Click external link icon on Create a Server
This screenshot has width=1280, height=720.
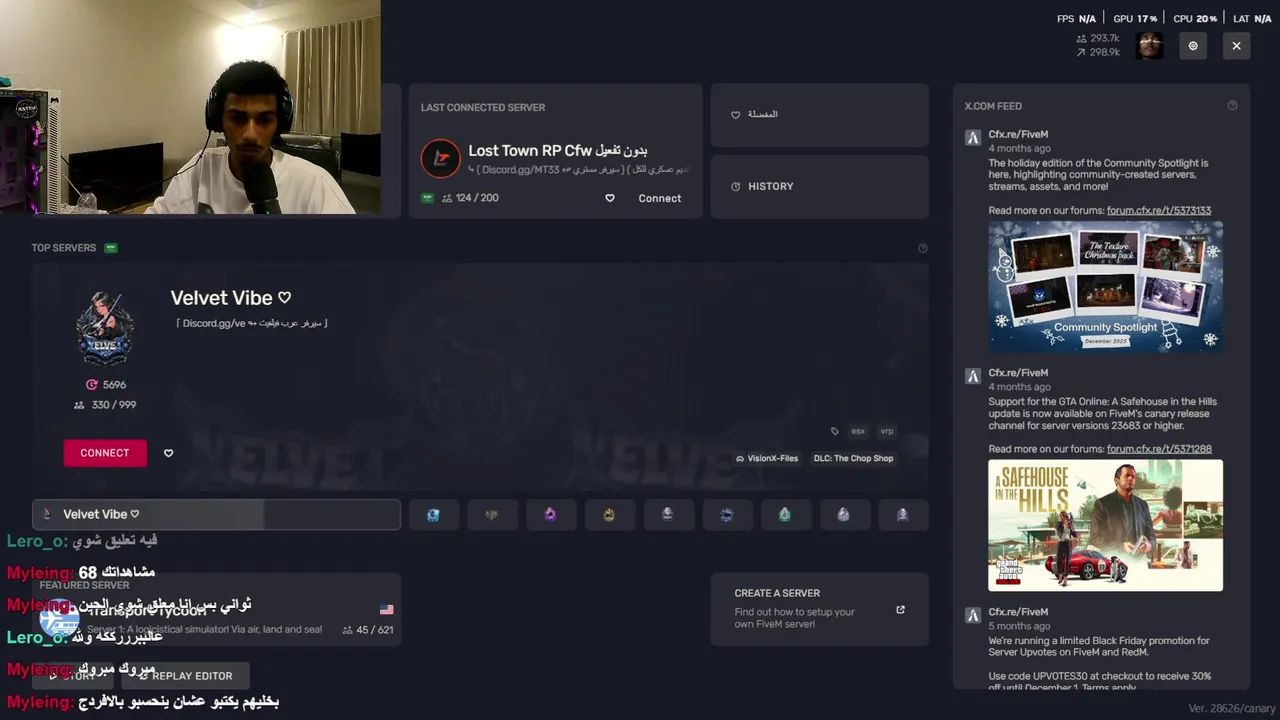900,609
